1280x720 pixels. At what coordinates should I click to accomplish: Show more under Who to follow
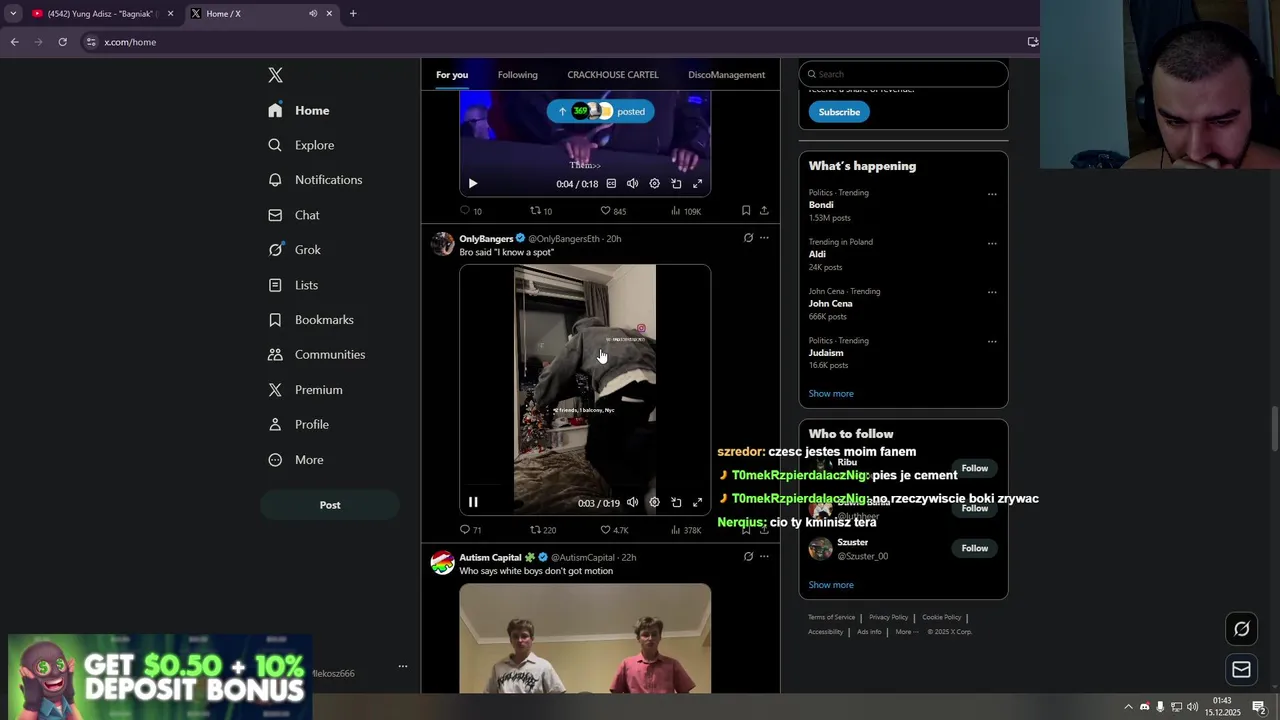point(831,585)
